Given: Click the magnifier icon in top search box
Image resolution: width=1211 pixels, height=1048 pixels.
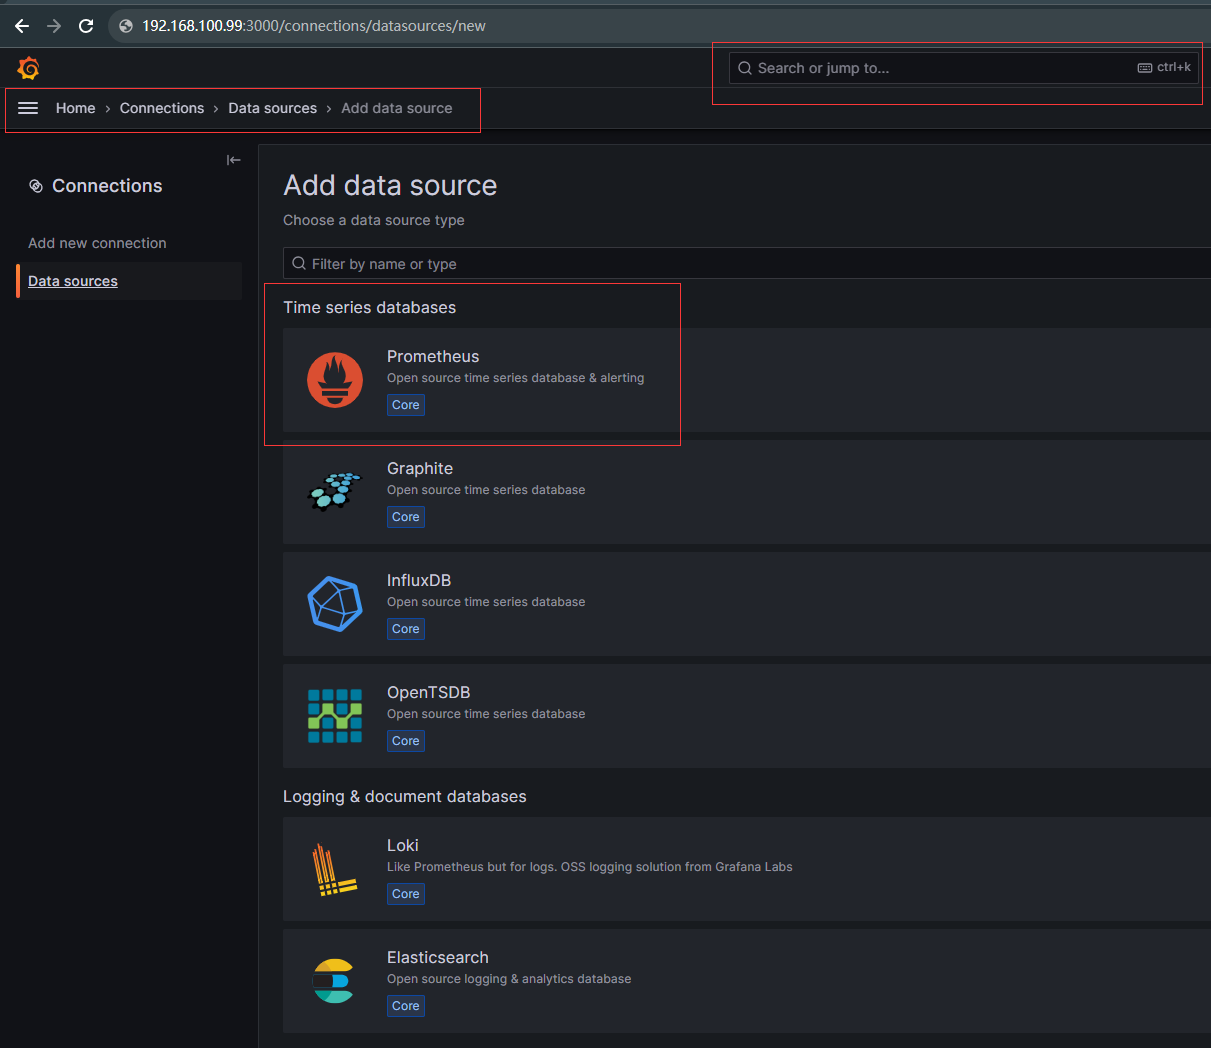Looking at the screenshot, I should tap(745, 68).
